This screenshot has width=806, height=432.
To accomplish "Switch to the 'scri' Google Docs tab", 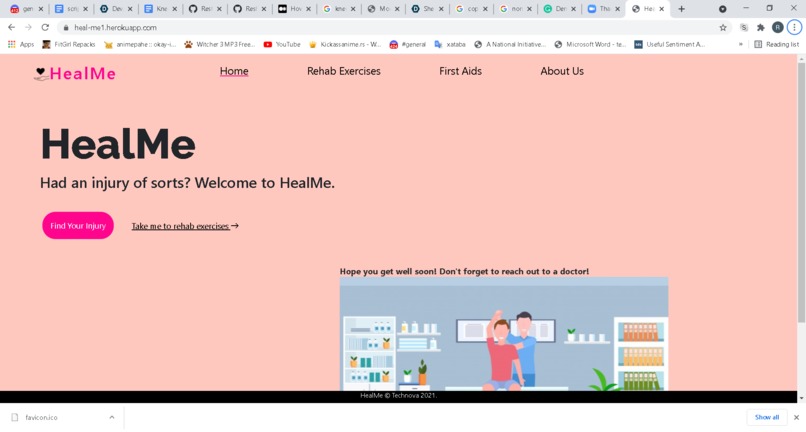I will tap(71, 9).
